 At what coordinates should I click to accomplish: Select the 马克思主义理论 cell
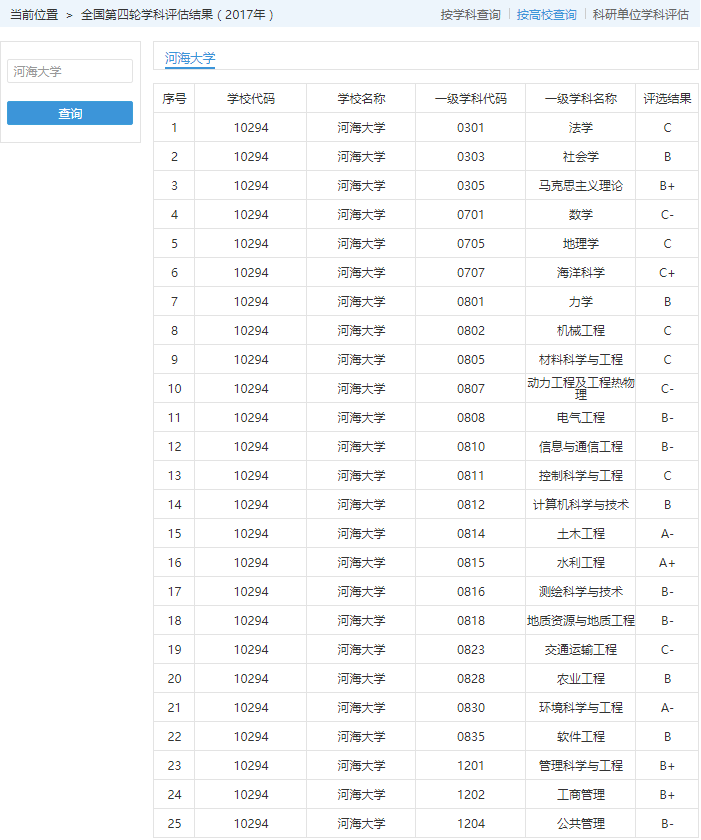coord(581,185)
